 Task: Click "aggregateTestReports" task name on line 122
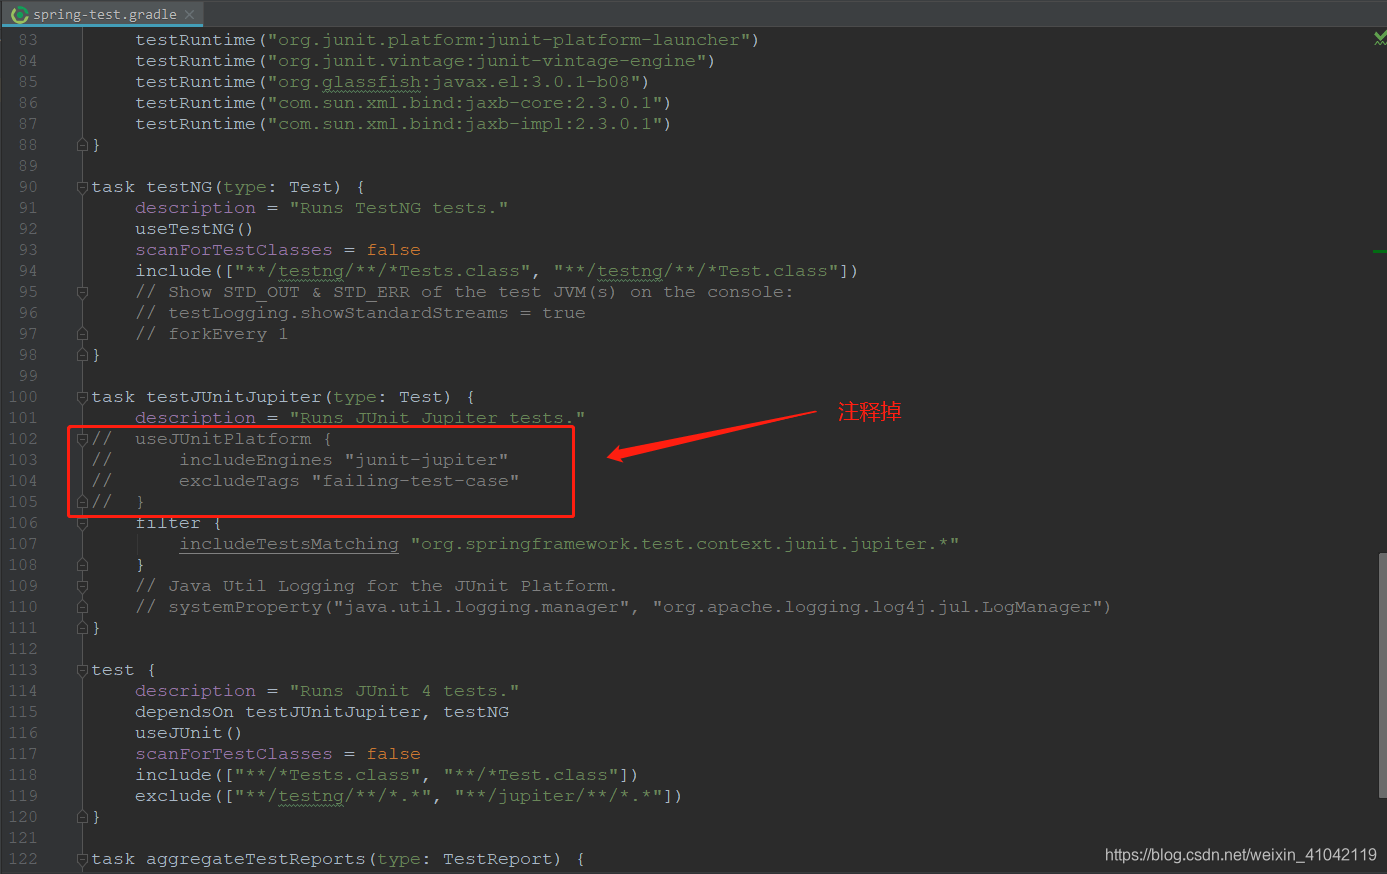tap(256, 859)
